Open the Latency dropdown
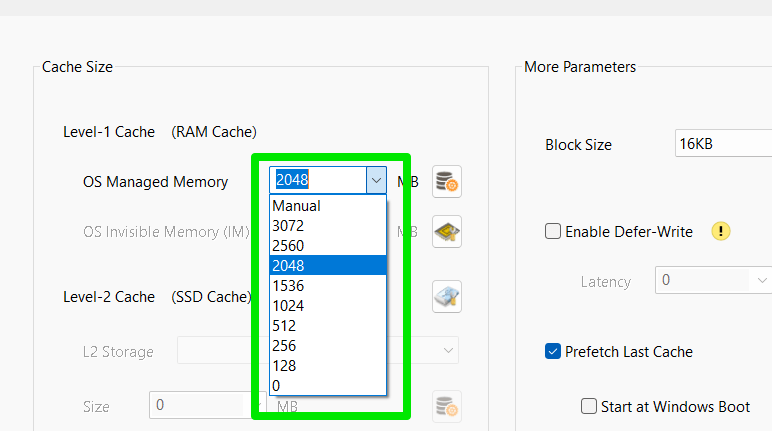 [x=710, y=281]
